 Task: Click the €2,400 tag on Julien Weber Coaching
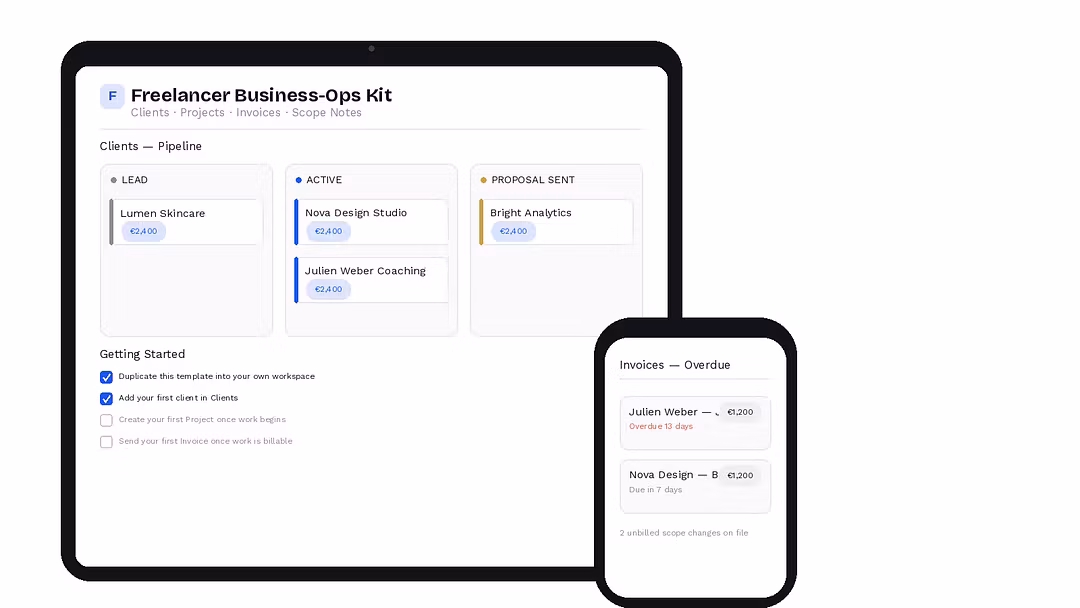[329, 289]
